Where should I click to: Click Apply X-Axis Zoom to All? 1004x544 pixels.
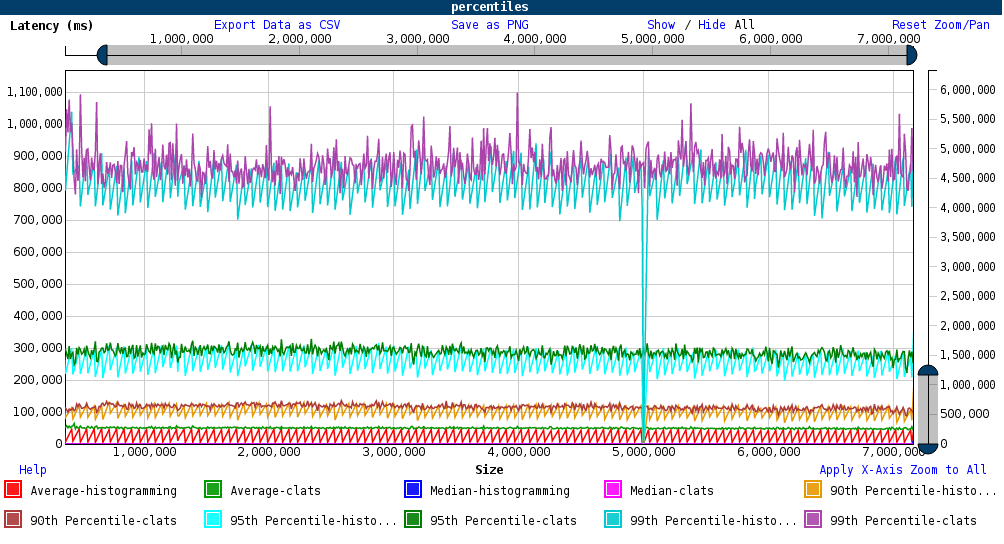pos(903,470)
